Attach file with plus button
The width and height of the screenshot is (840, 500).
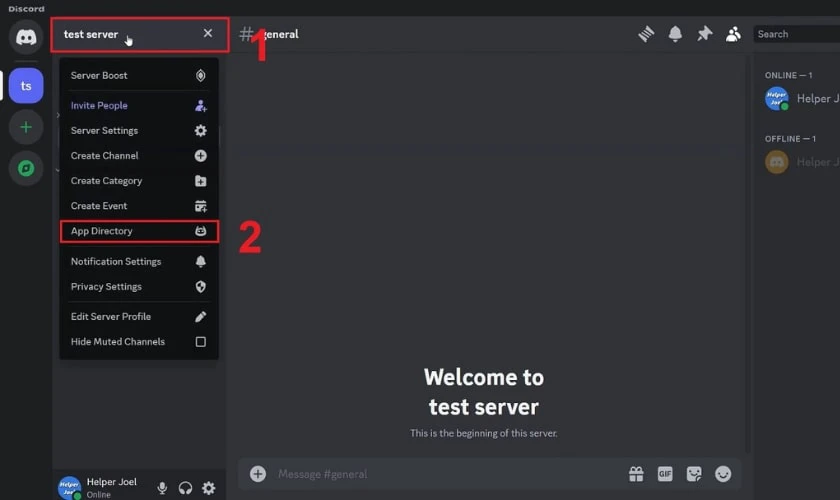[258, 474]
